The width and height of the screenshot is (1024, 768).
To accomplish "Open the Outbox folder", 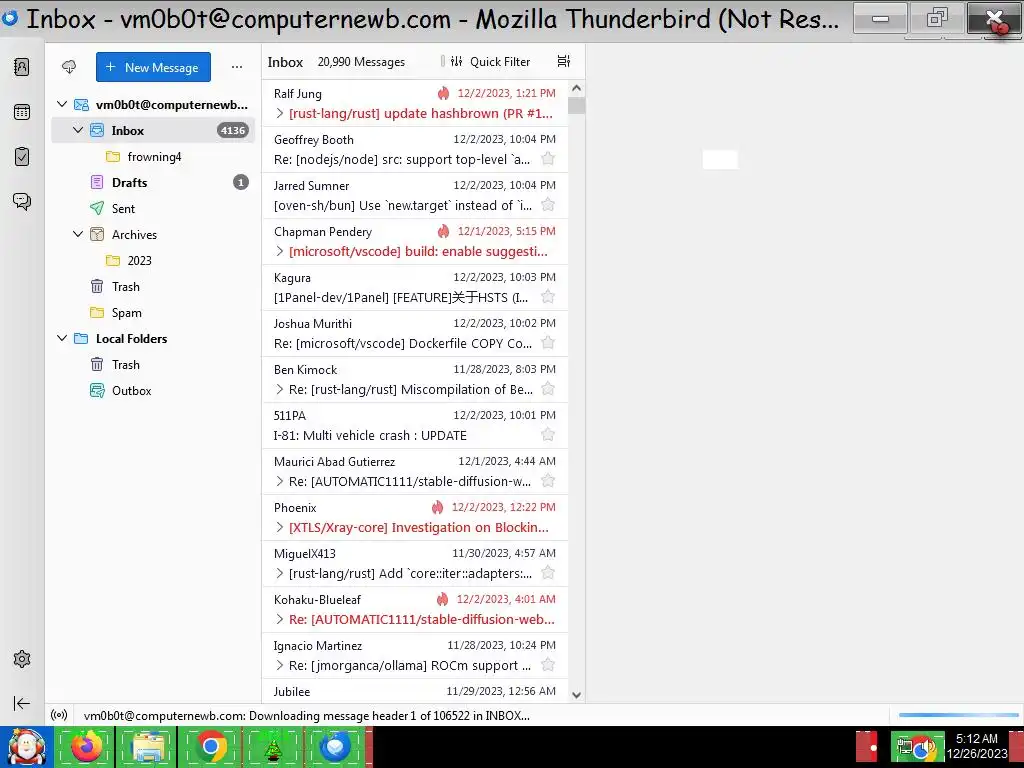I will pos(153,391).
